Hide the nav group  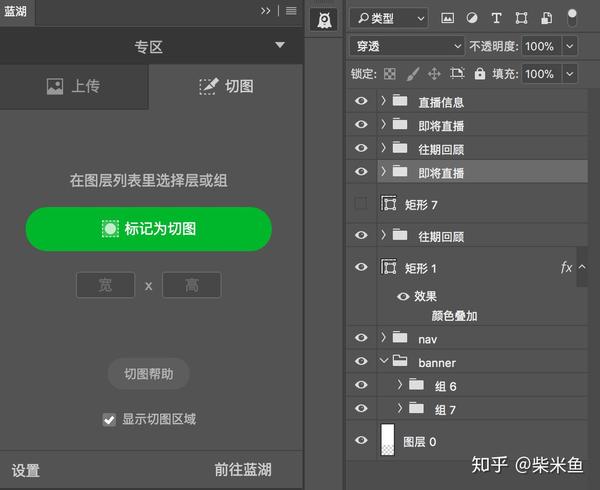coord(361,337)
